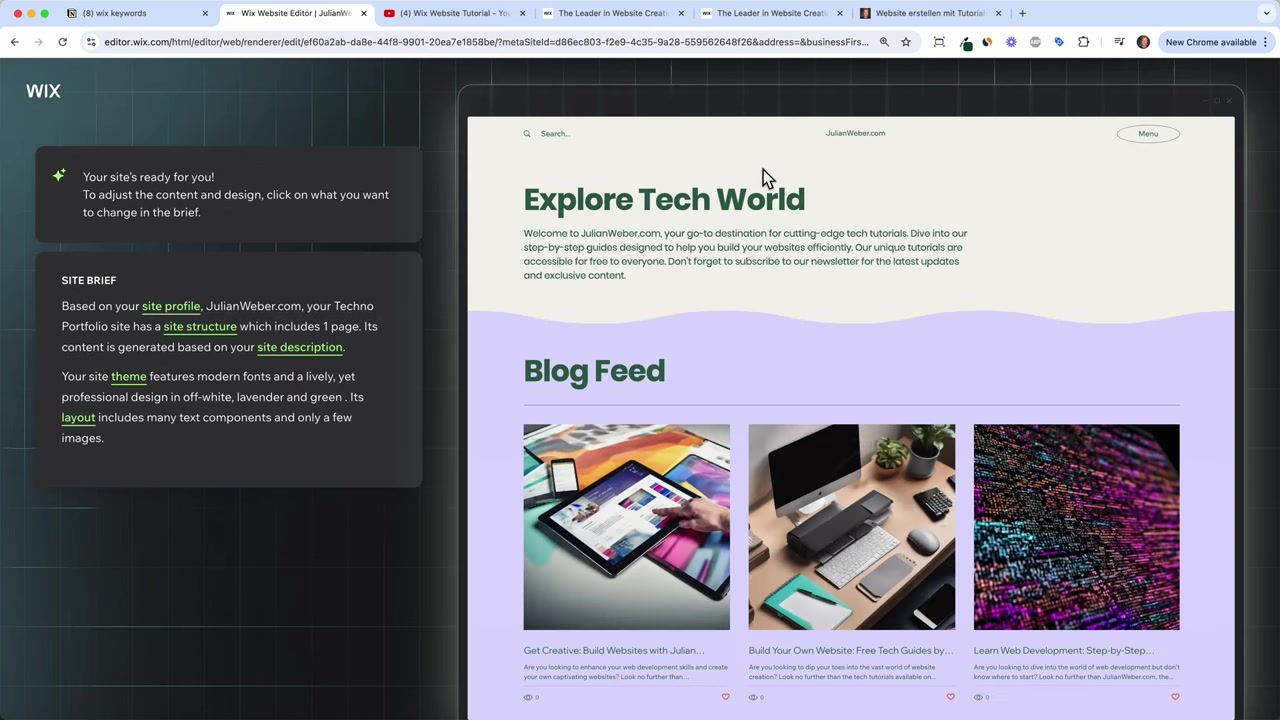Like the Build Your Own Website post

point(950,697)
